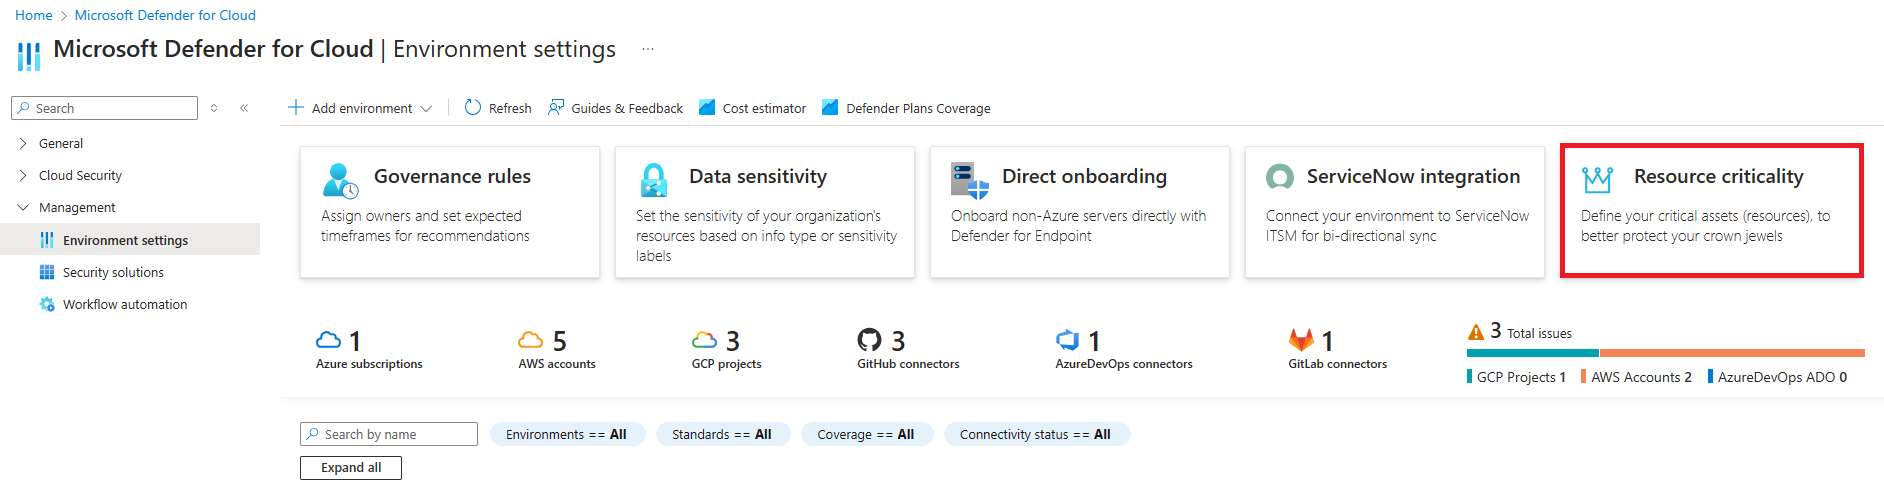Click the Refresh icon in the toolbar

(x=473, y=108)
